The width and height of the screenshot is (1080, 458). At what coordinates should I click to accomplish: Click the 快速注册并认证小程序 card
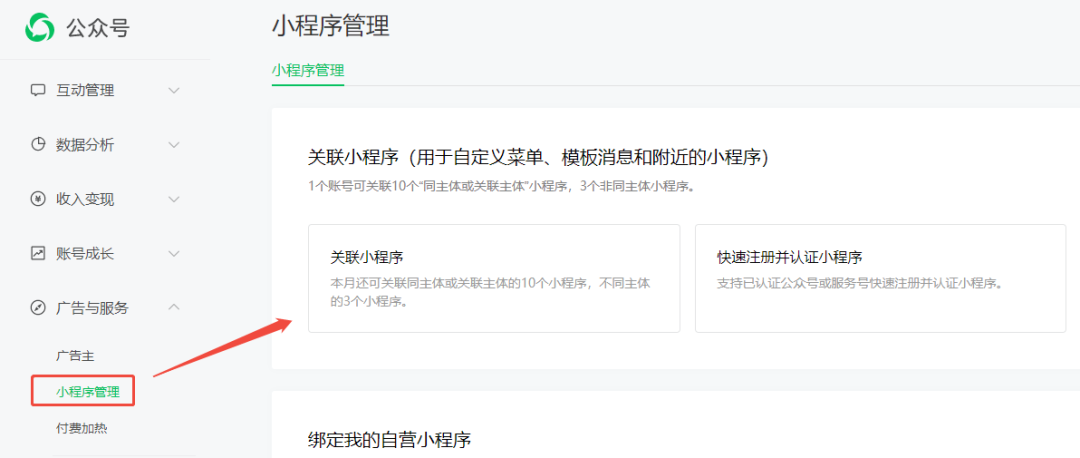click(880, 278)
